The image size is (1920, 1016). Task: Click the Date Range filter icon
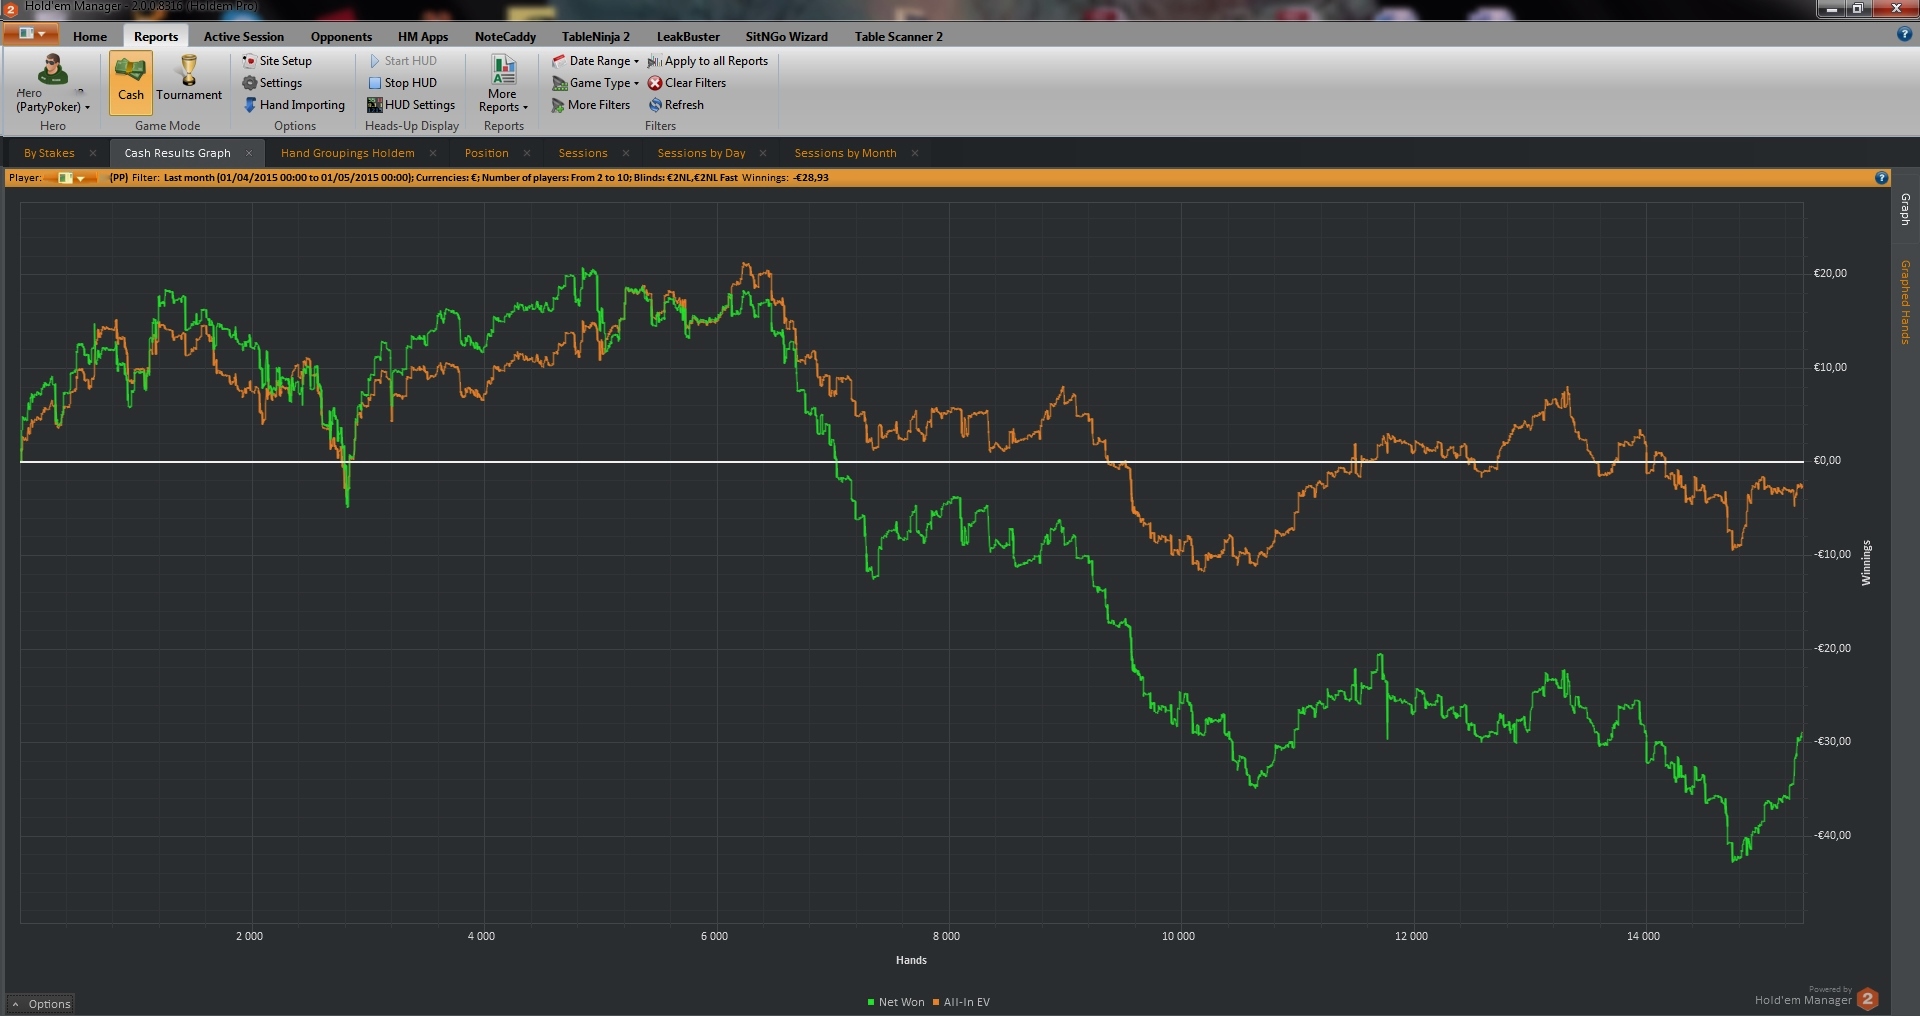pyautogui.click(x=559, y=61)
